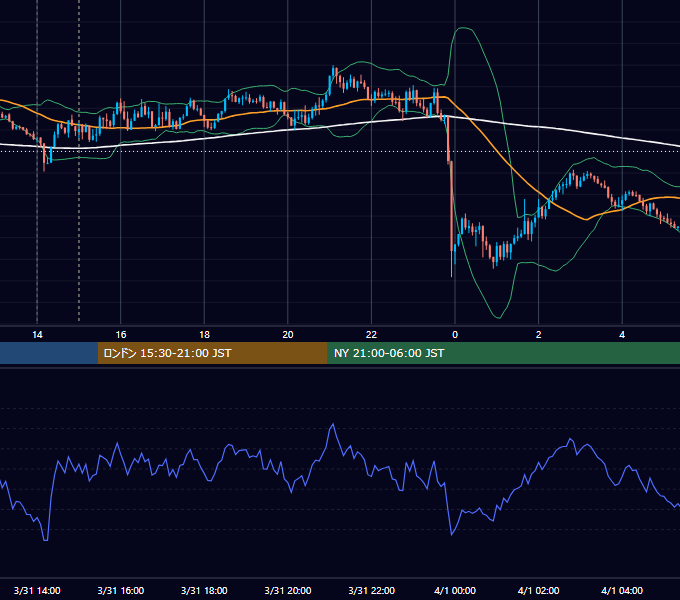The image size is (680, 600).
Task: Click the 4 hour axis label
Action: (x=622, y=335)
